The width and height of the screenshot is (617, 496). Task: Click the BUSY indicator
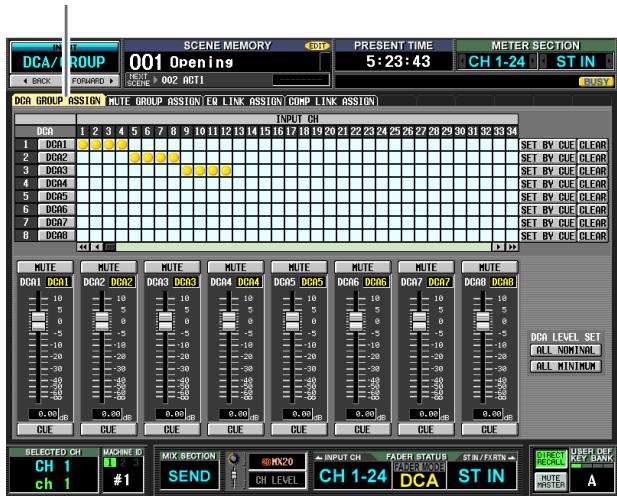click(x=596, y=82)
